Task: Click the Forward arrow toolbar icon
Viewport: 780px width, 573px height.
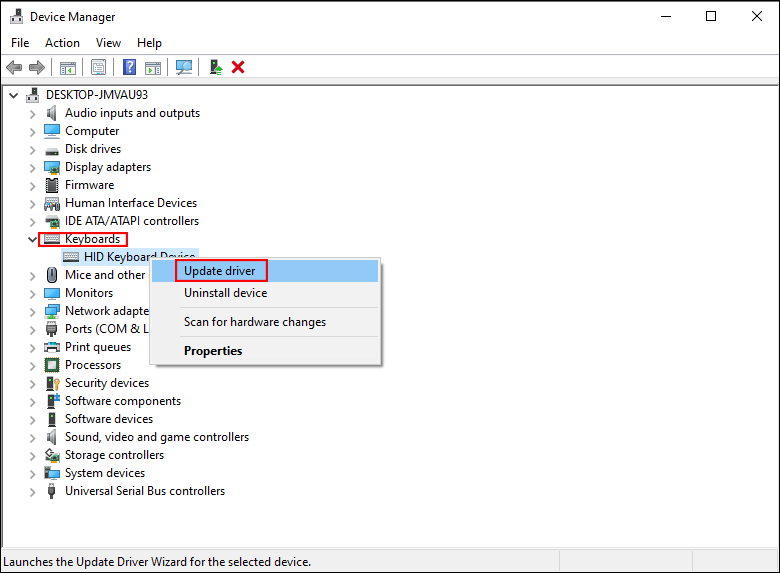Action: pyautogui.click(x=37, y=67)
